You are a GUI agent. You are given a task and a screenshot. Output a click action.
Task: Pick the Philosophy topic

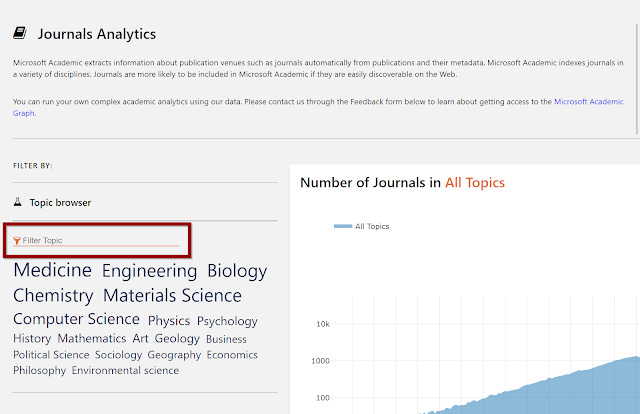tap(40, 371)
